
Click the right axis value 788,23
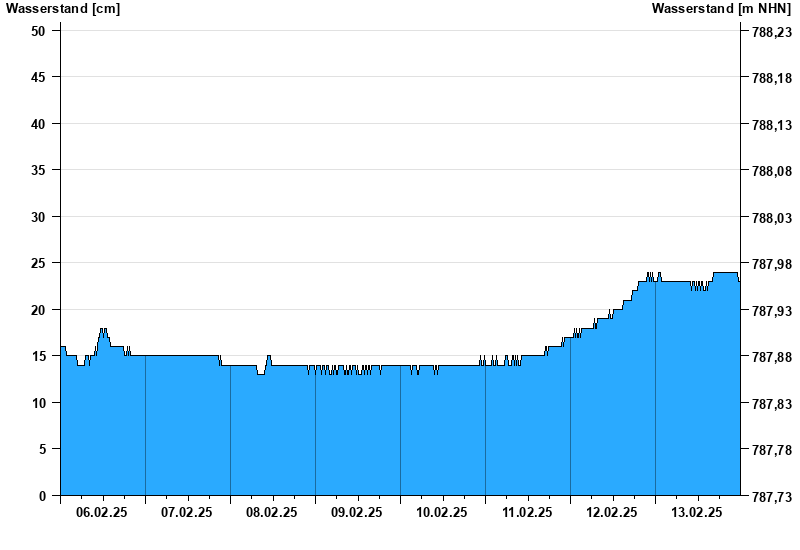point(772,33)
